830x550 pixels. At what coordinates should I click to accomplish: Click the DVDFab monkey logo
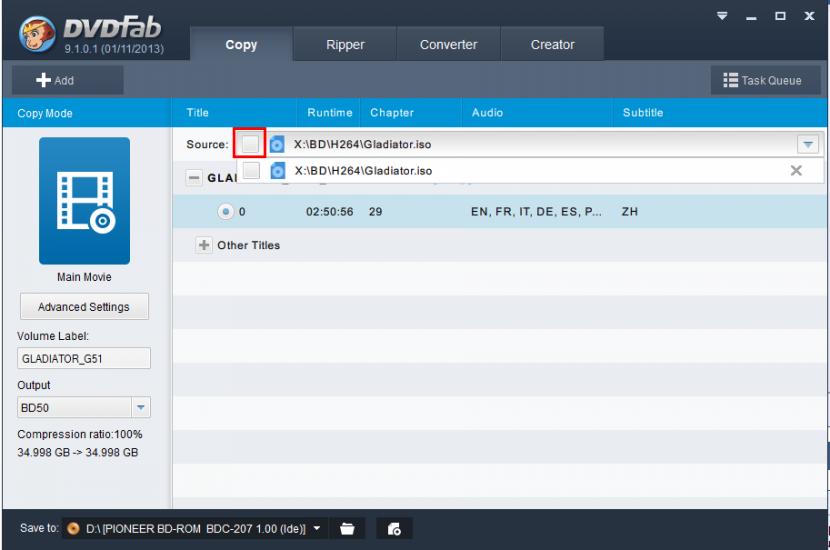tap(37, 34)
